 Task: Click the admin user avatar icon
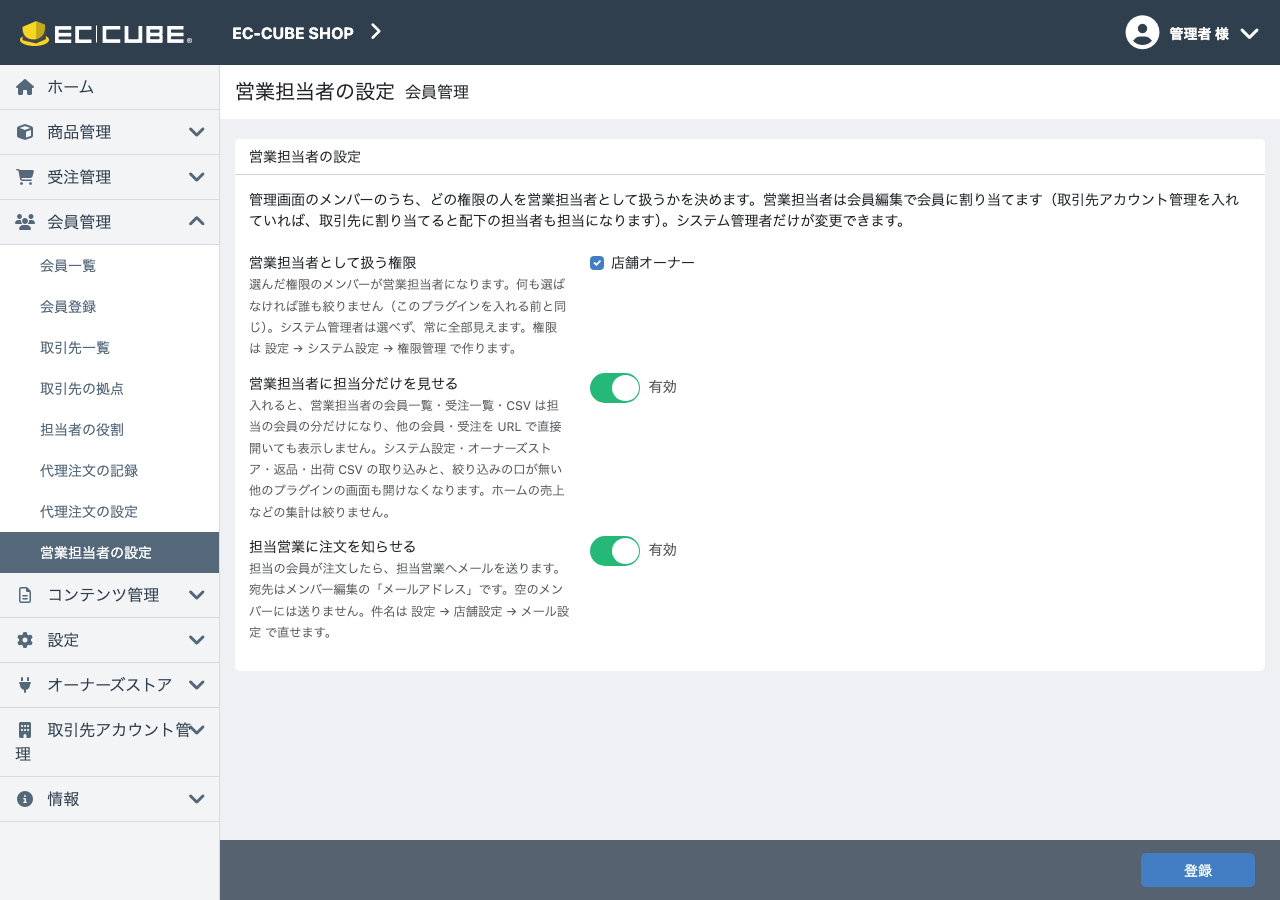[1142, 33]
